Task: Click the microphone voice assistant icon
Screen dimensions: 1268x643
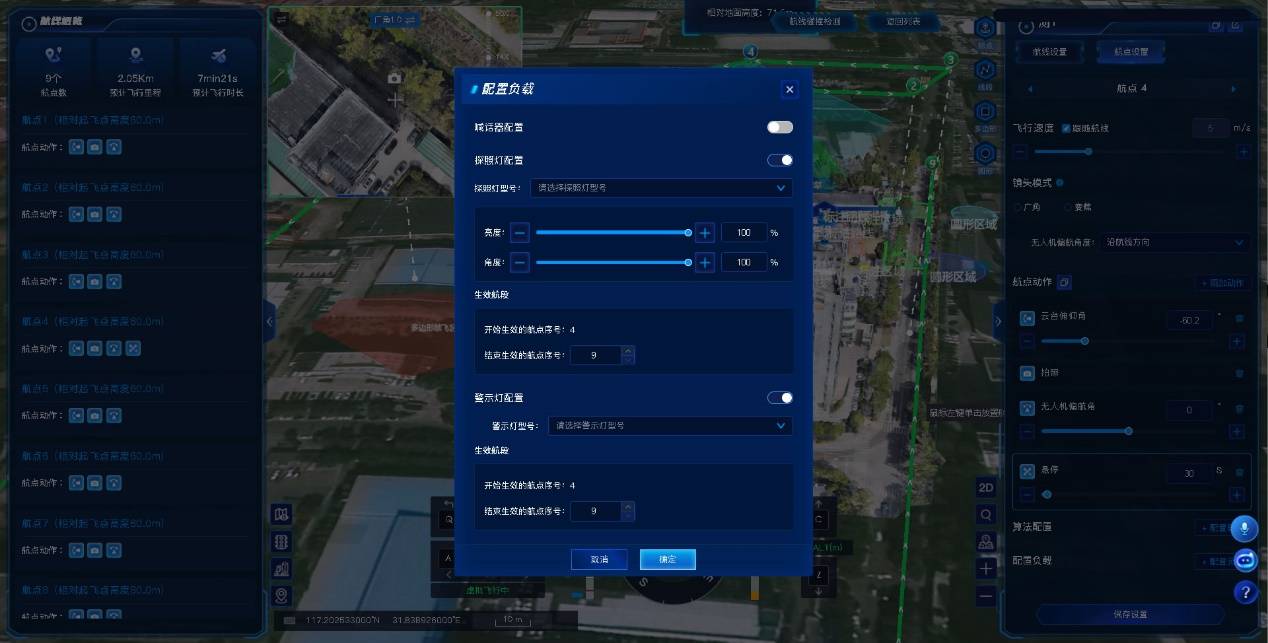Action: pos(1245,528)
